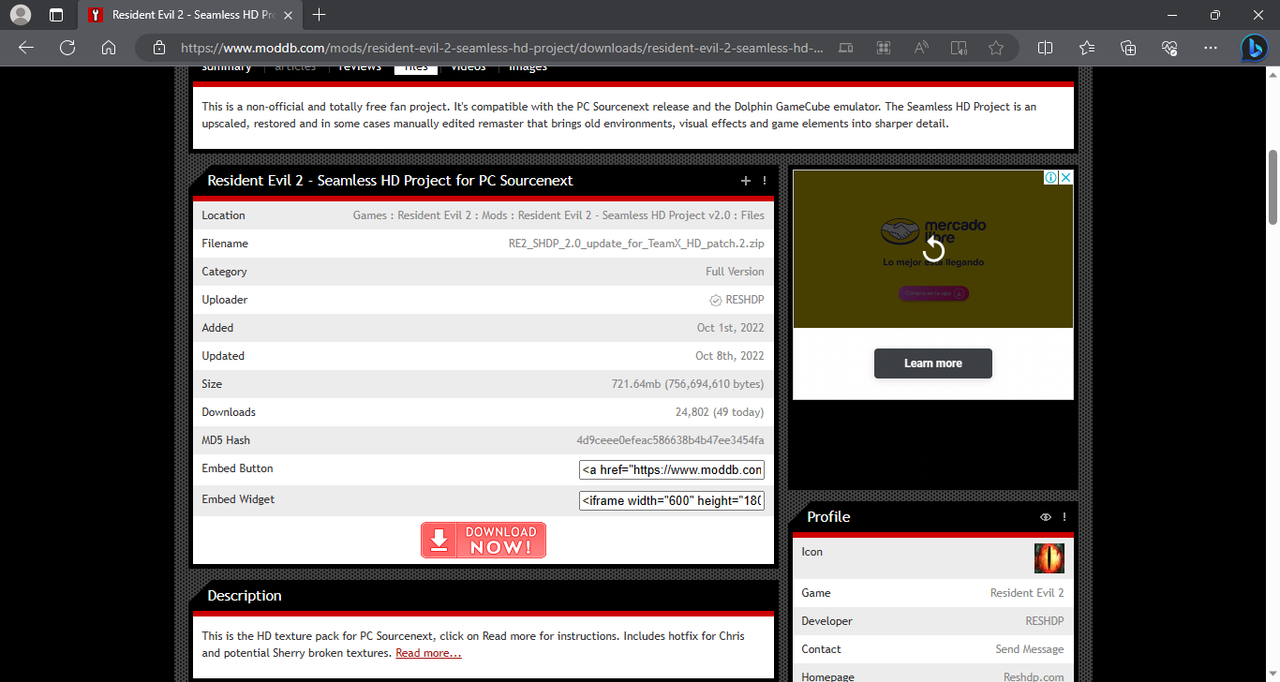The image size is (1280, 682).
Task: Open the Favorites list
Action: pos(1087,47)
